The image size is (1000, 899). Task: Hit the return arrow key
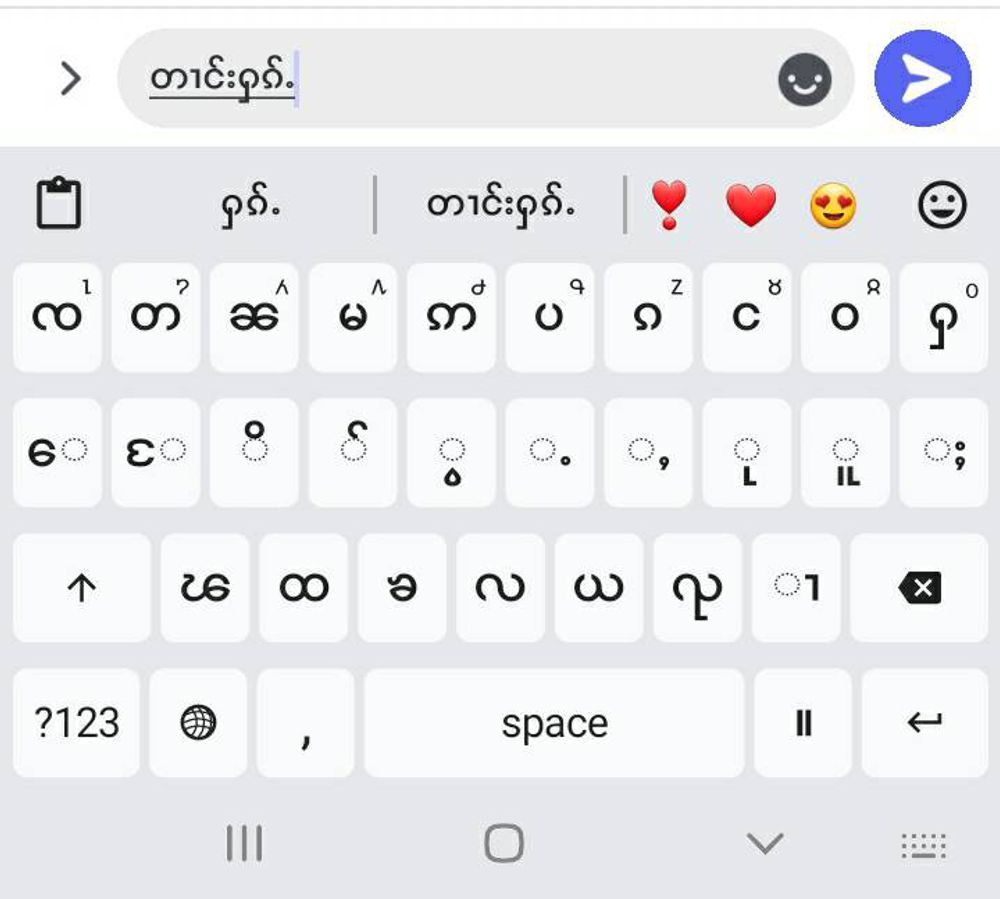click(925, 722)
